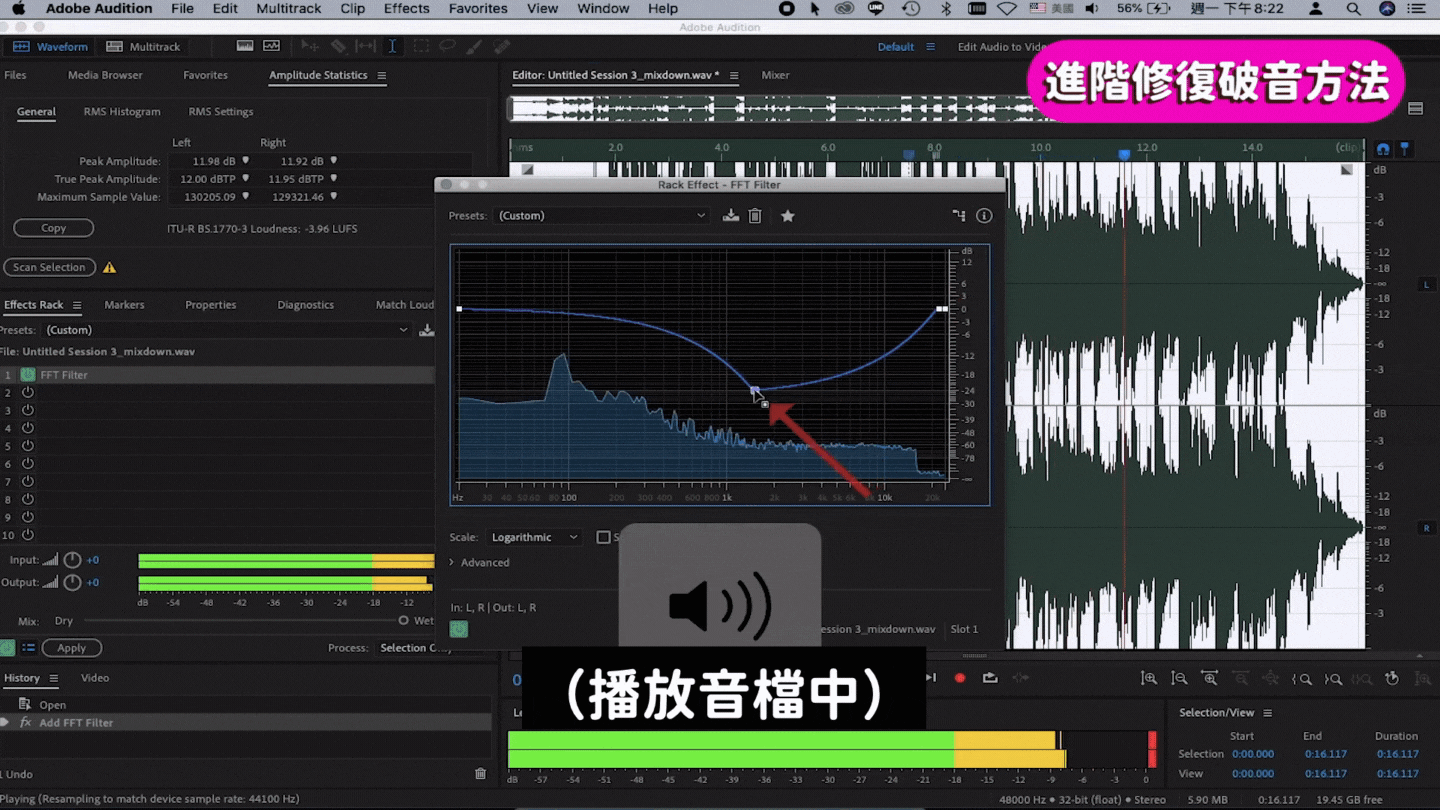Open the Multitrack menu in menu bar
Screen dimensions: 1440x810
coord(289,9)
